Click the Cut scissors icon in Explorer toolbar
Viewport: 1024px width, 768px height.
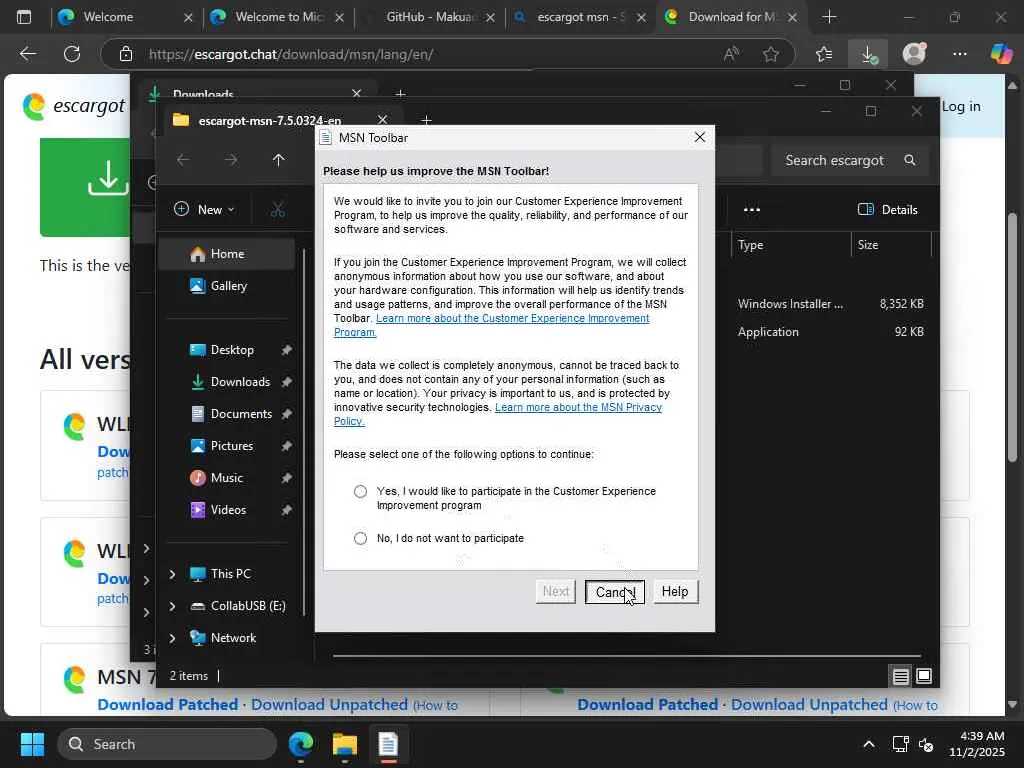point(278,210)
